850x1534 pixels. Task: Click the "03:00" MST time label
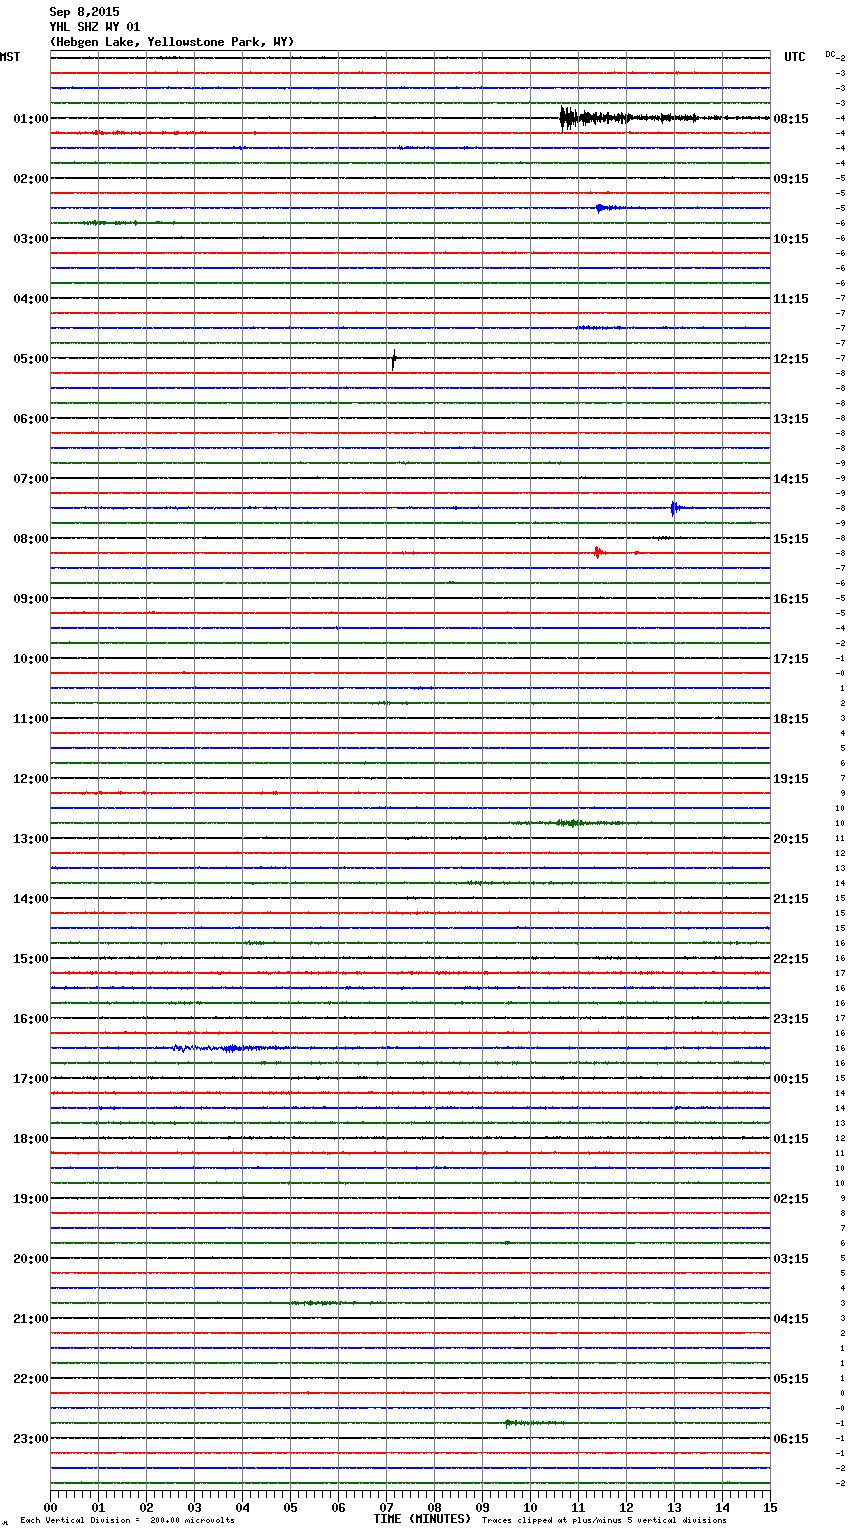click(31, 239)
